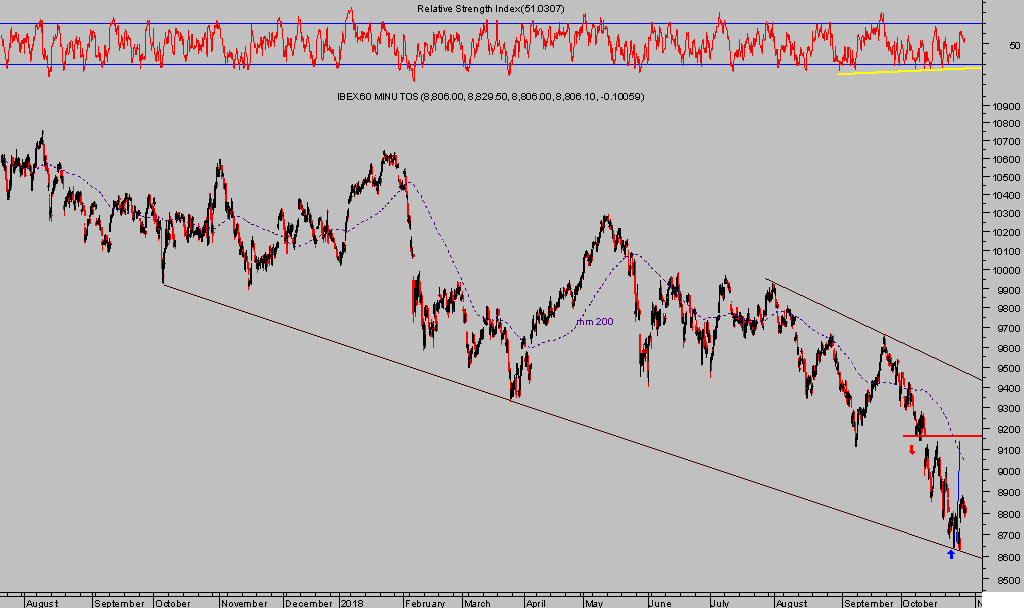Select the 10000 price axis label

point(1004,270)
